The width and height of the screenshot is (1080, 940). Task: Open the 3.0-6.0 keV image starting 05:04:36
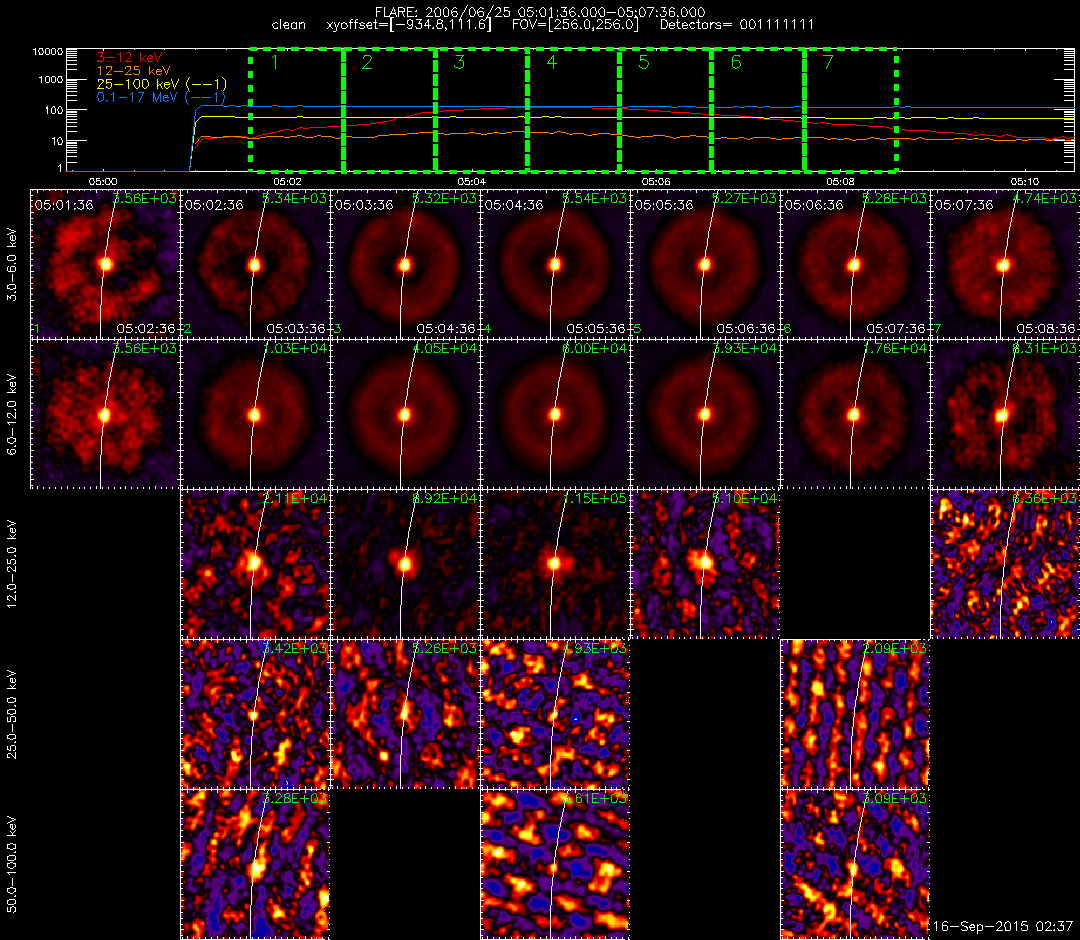(555, 264)
